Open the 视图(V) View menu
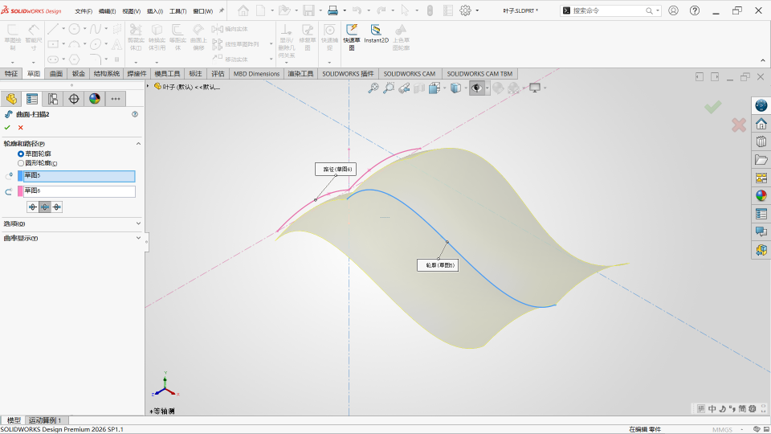This screenshot has width=771, height=434. point(131,11)
